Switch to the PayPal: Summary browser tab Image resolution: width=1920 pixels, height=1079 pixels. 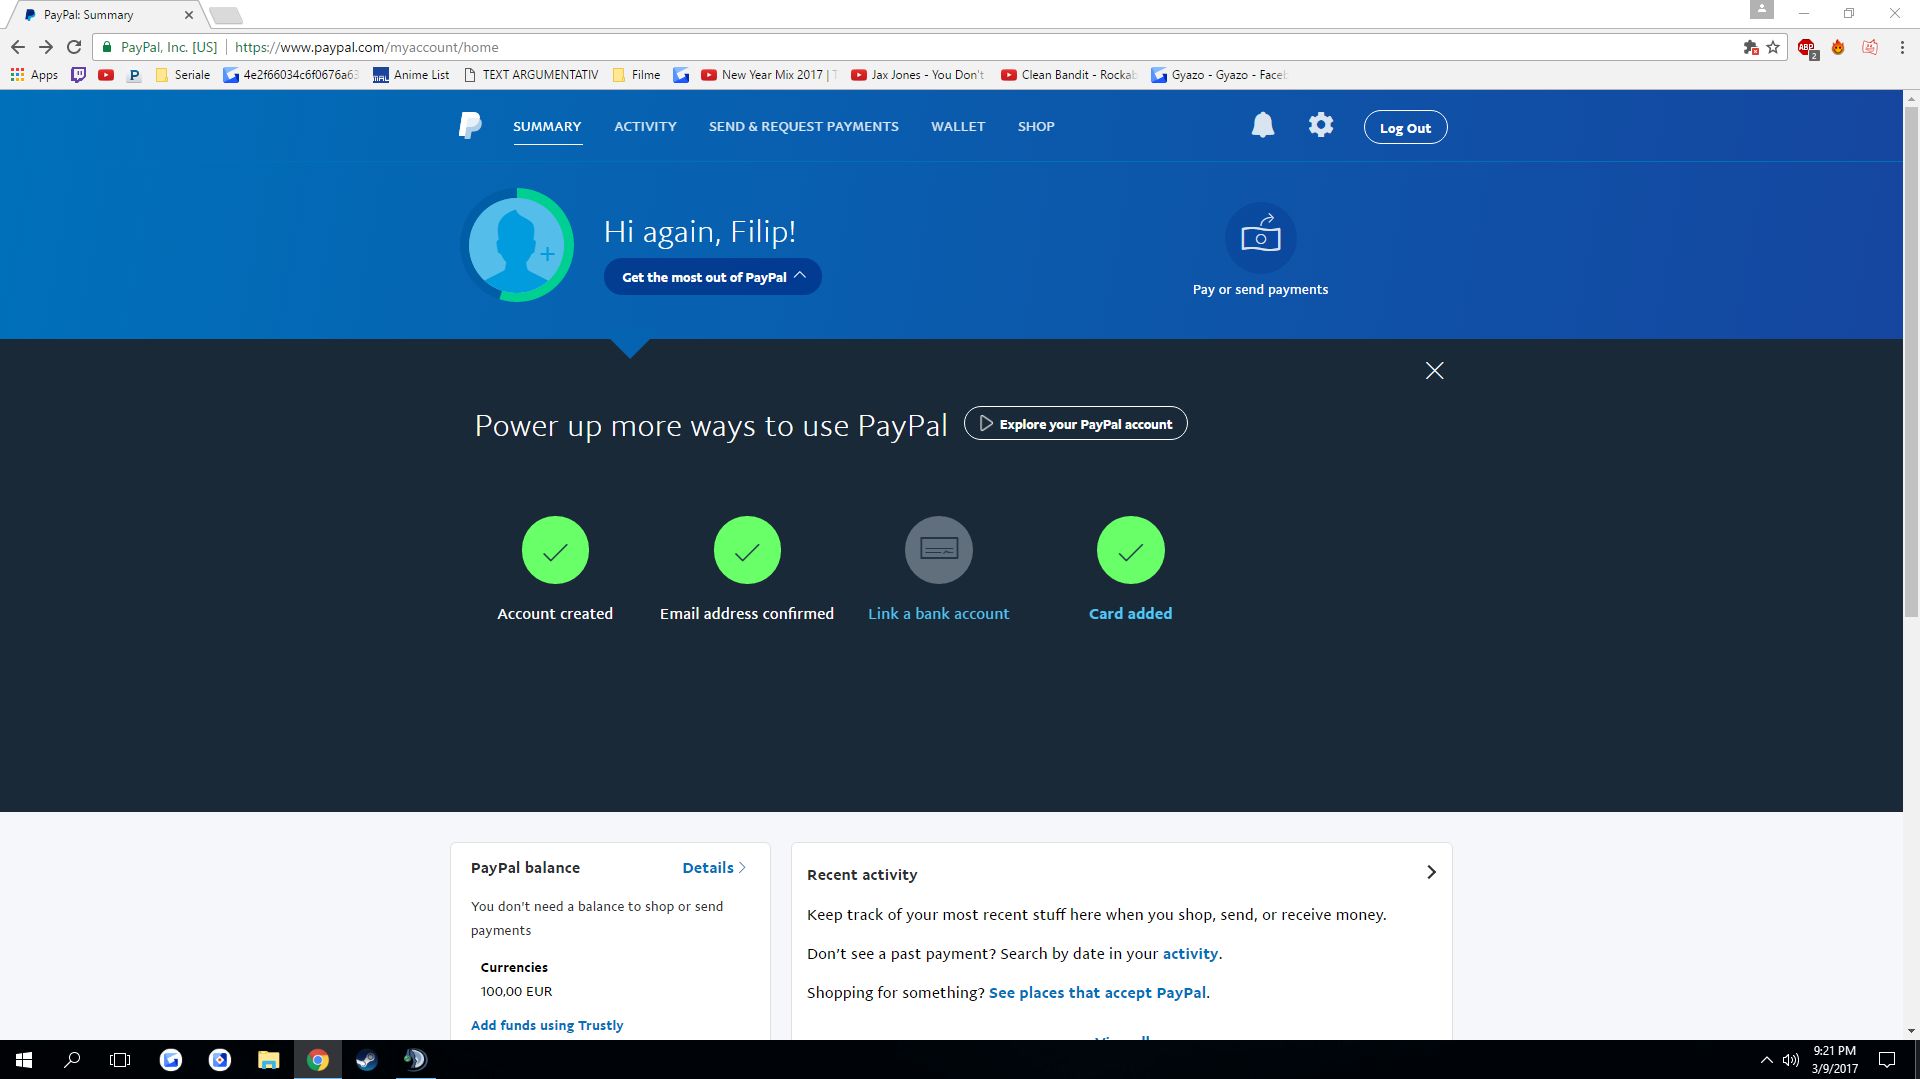coord(105,15)
